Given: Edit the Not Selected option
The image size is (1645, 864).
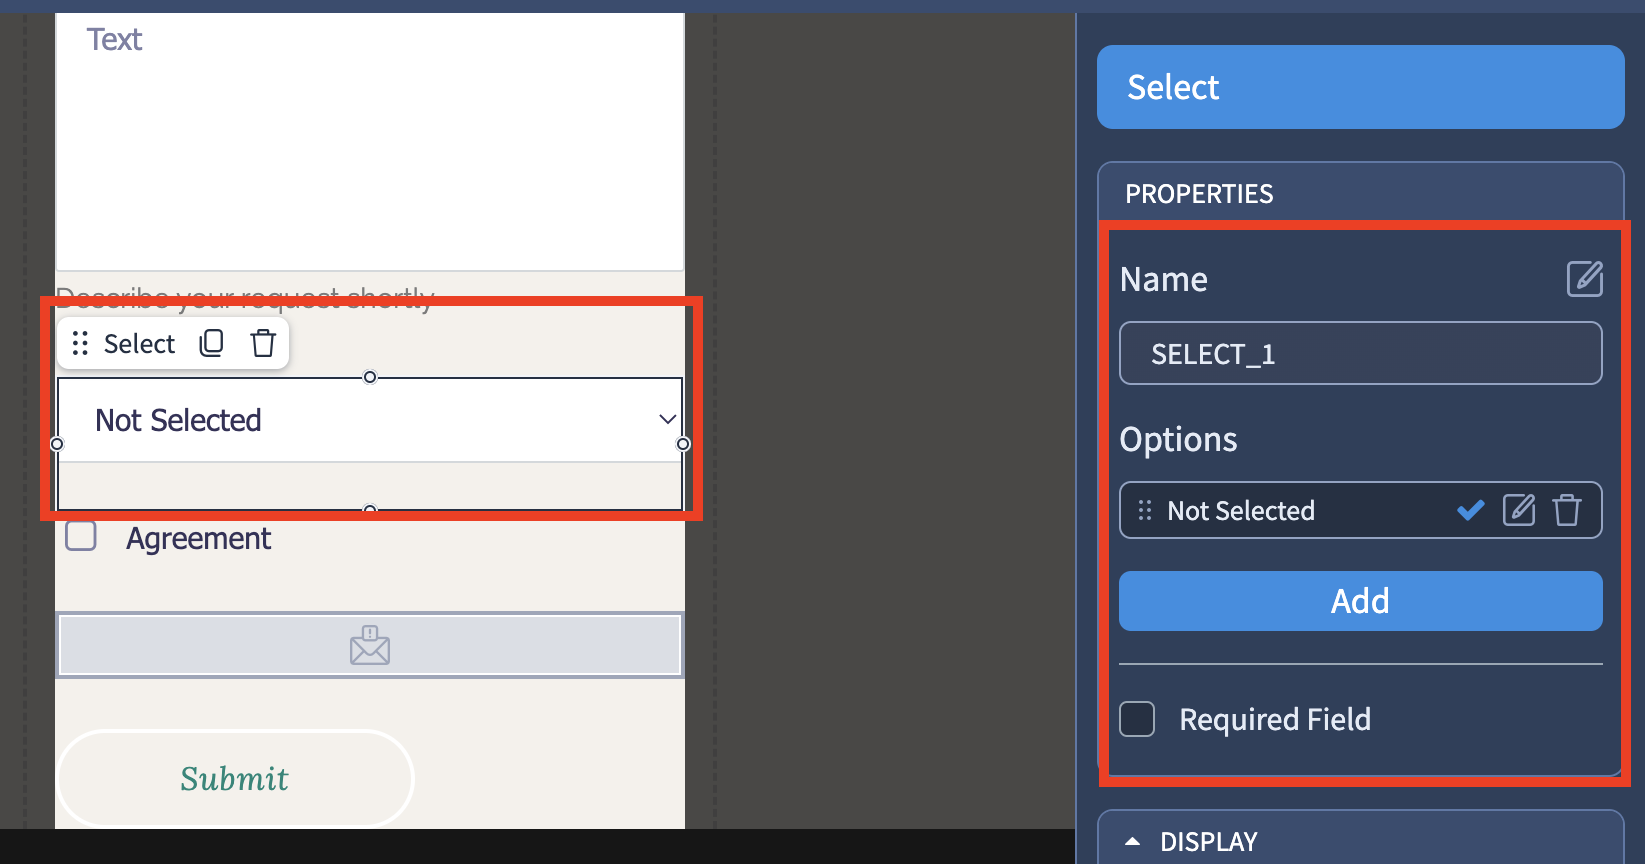Looking at the screenshot, I should (1518, 510).
